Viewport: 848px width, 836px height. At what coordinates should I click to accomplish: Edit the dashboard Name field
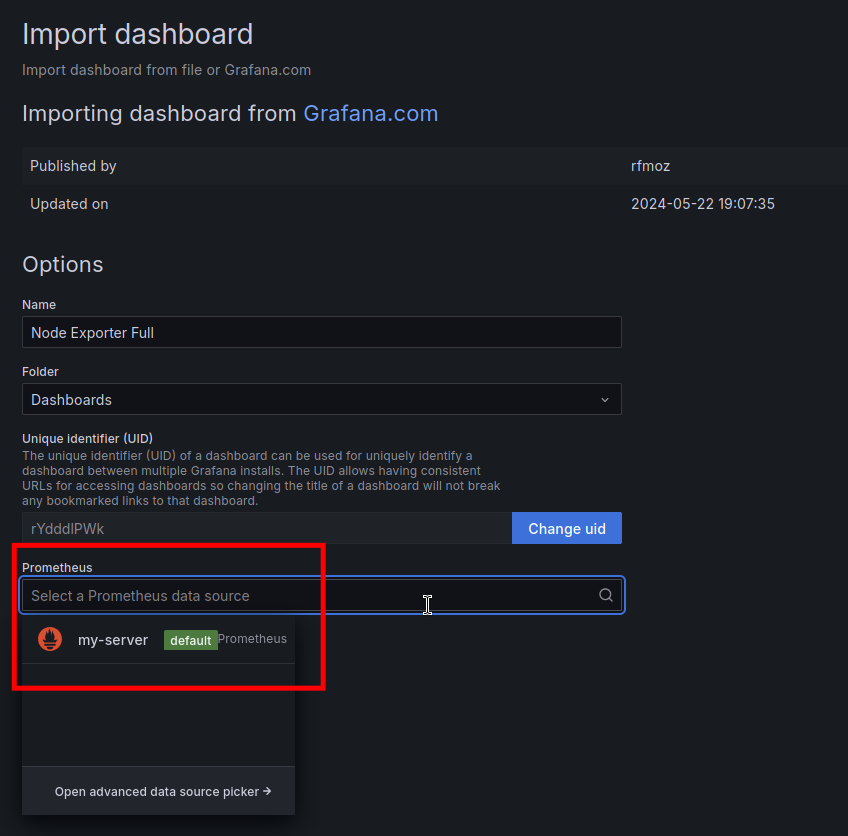pos(322,332)
